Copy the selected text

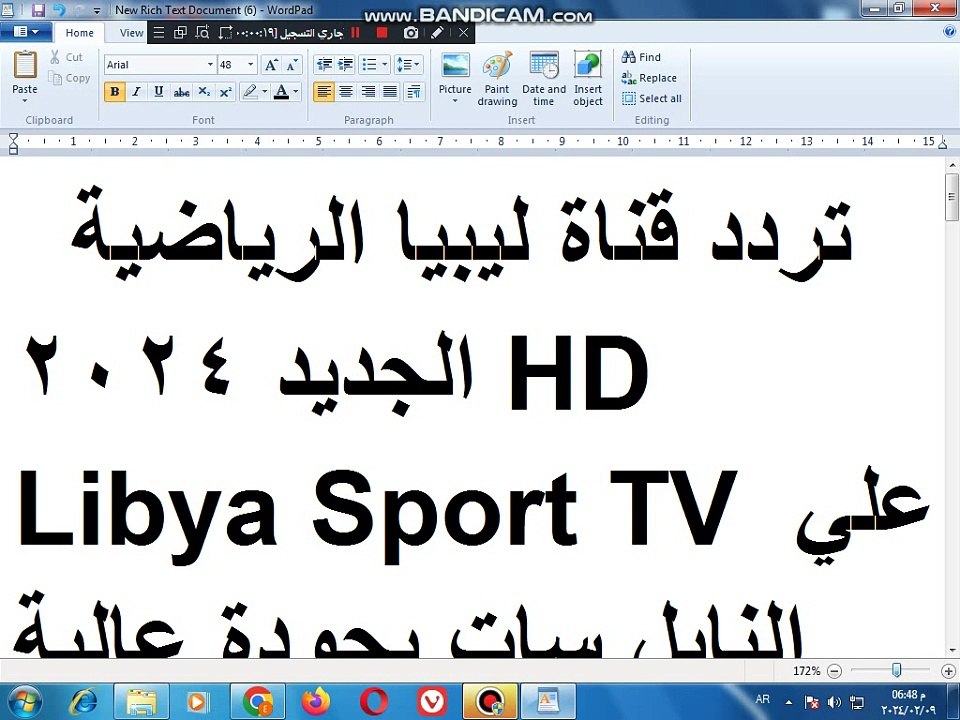(69, 78)
